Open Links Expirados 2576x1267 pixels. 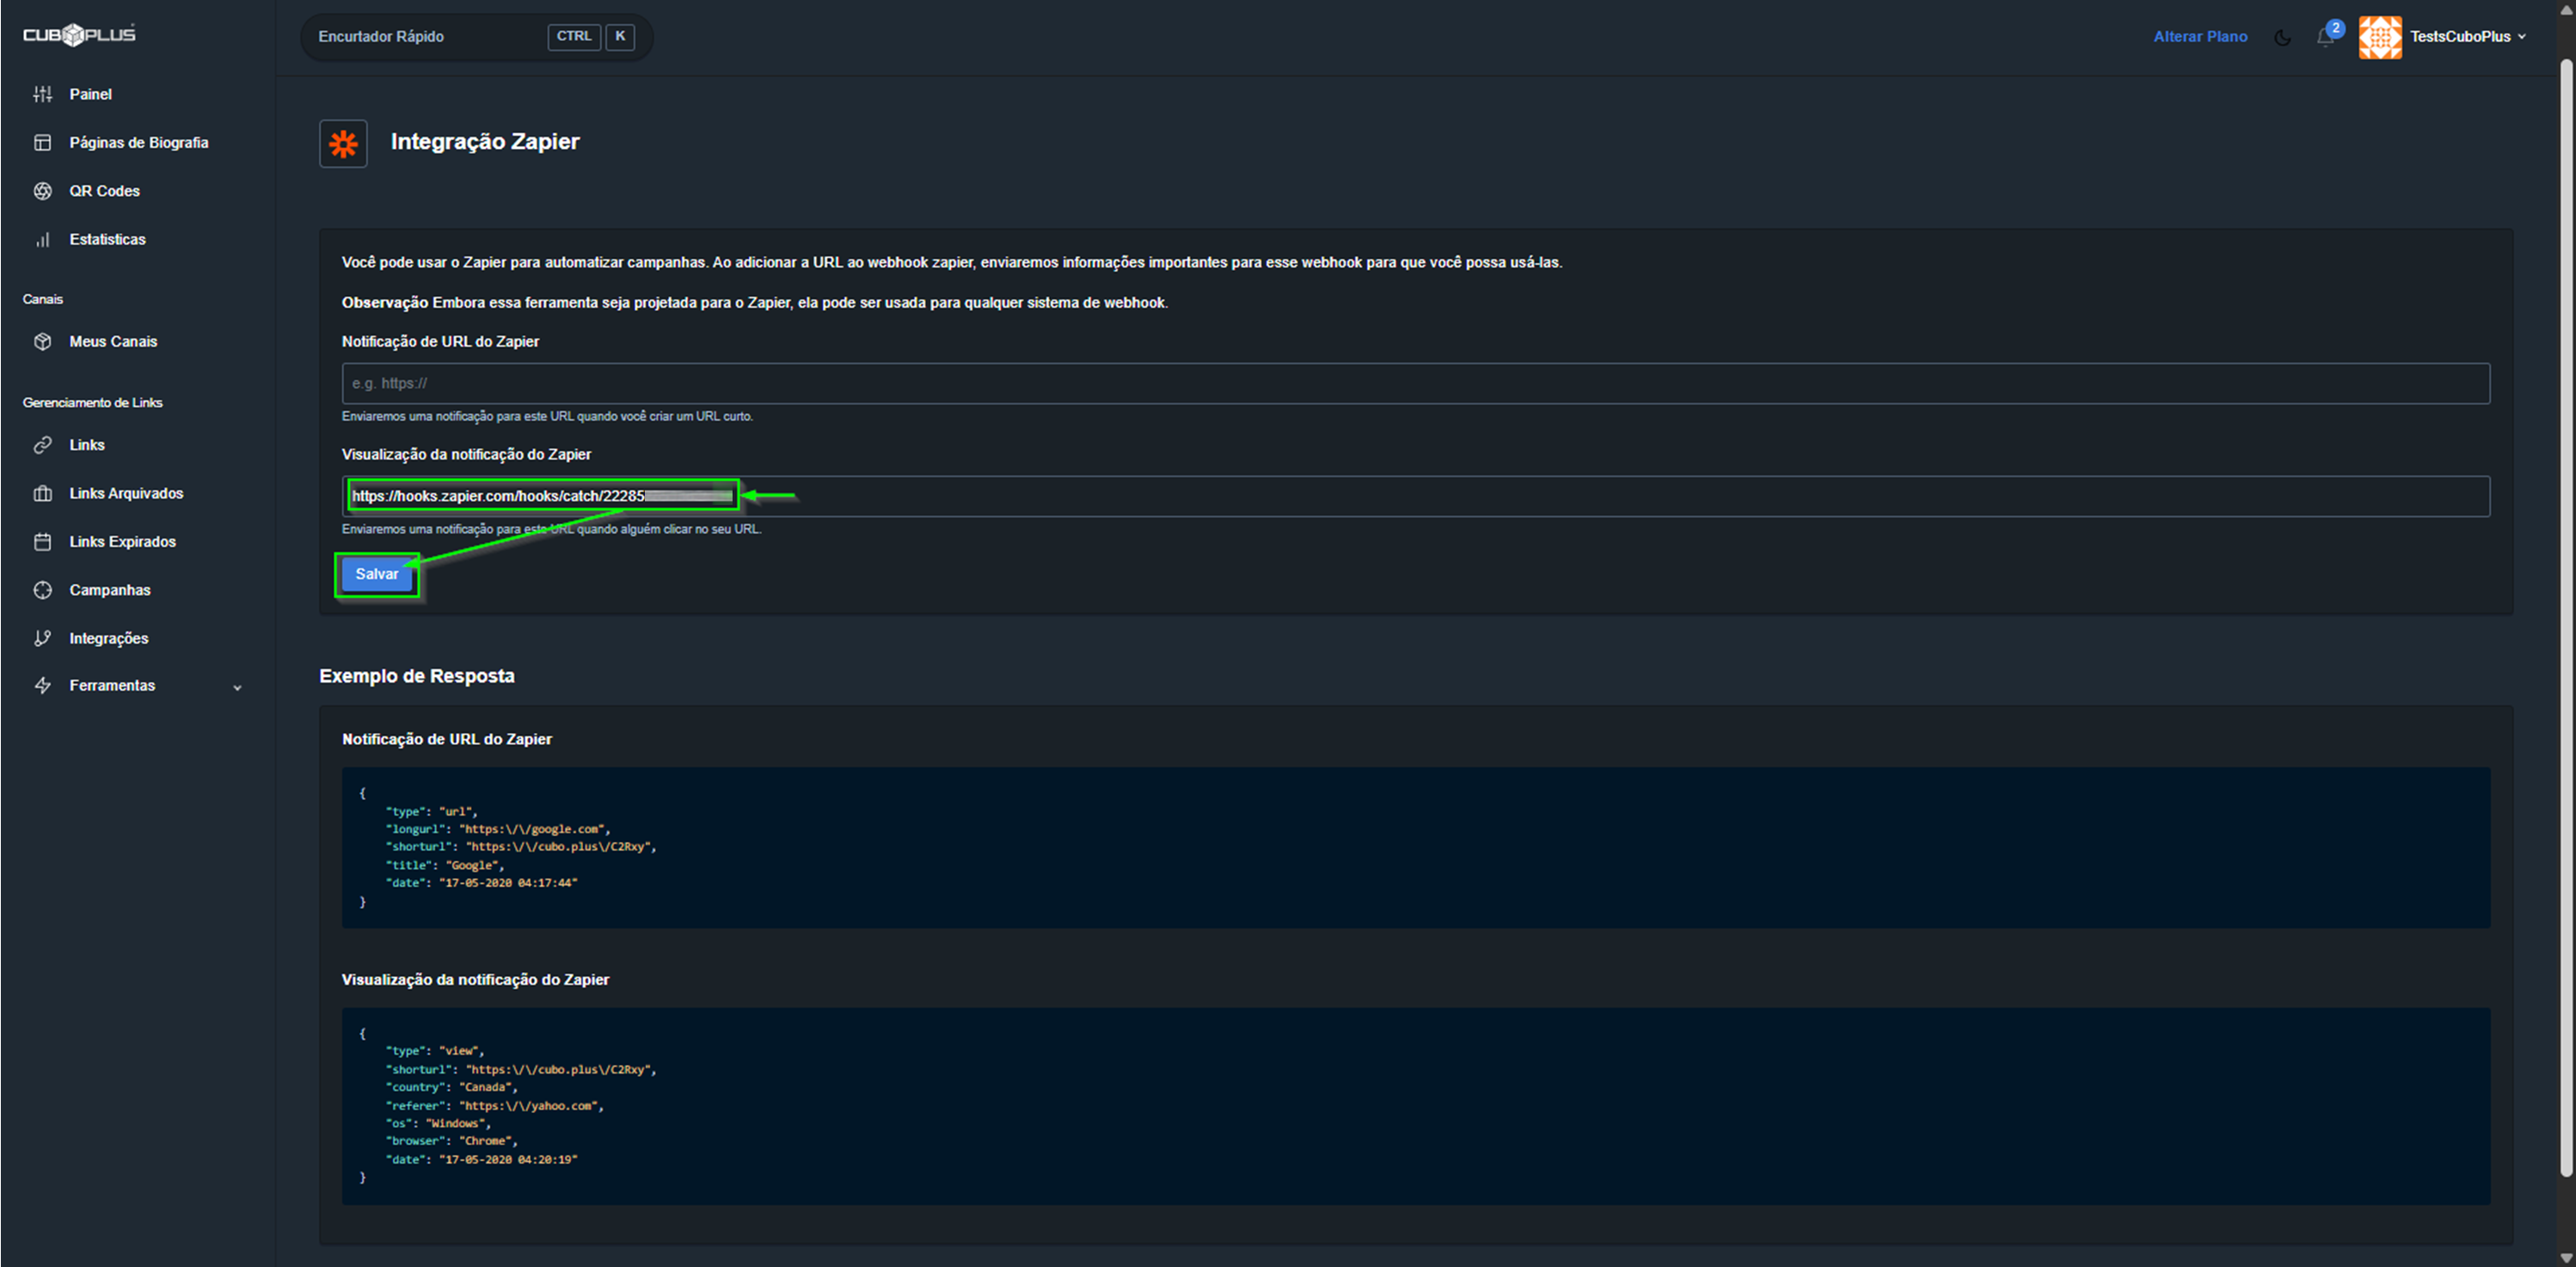coord(122,541)
